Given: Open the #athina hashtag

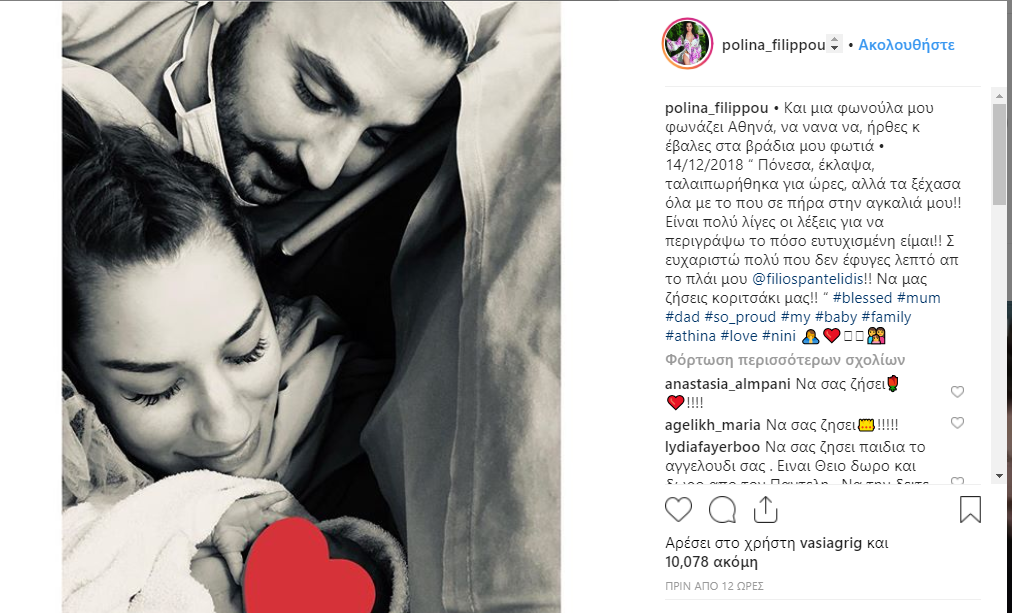Looking at the screenshot, I should point(691,336).
